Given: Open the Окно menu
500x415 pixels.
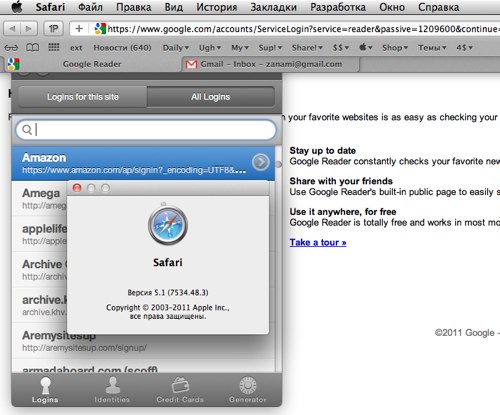Looking at the screenshot, I should point(392,7).
